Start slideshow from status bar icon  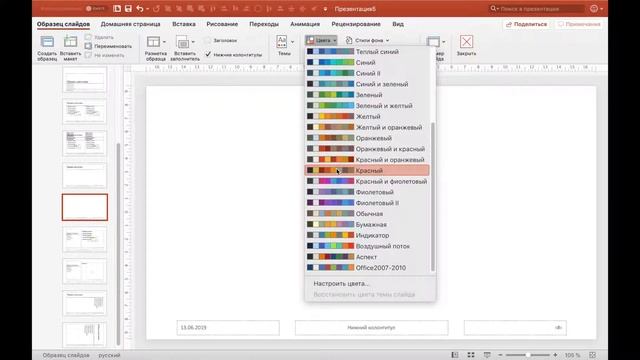487,355
